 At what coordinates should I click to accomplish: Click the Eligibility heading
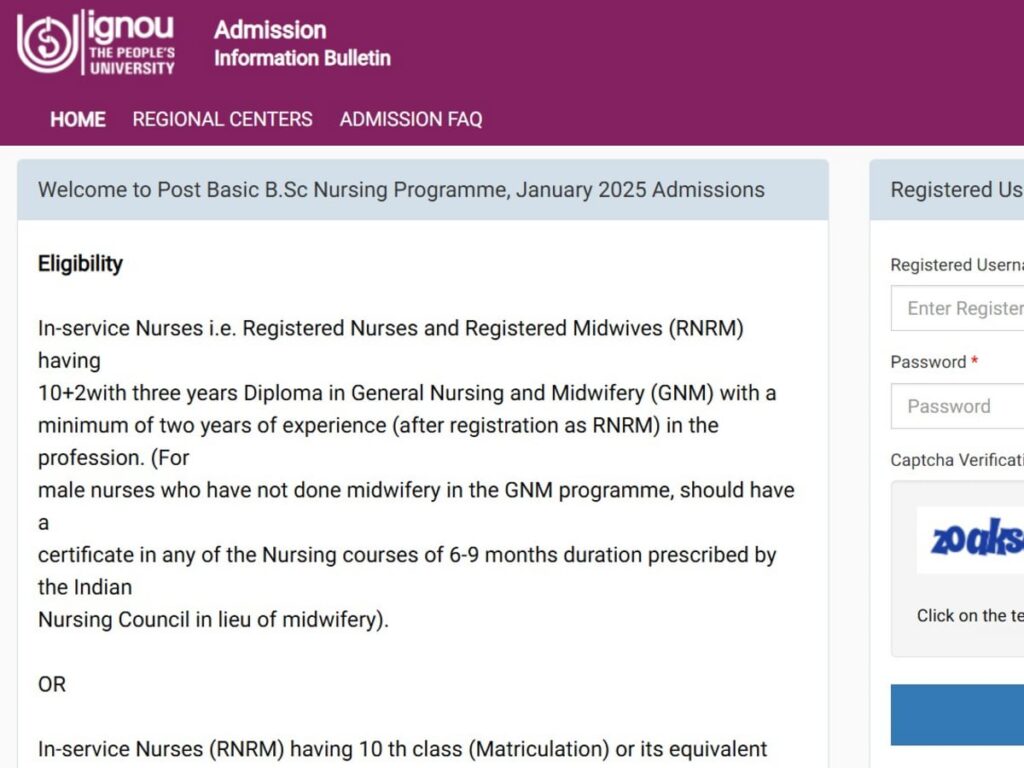click(x=80, y=264)
